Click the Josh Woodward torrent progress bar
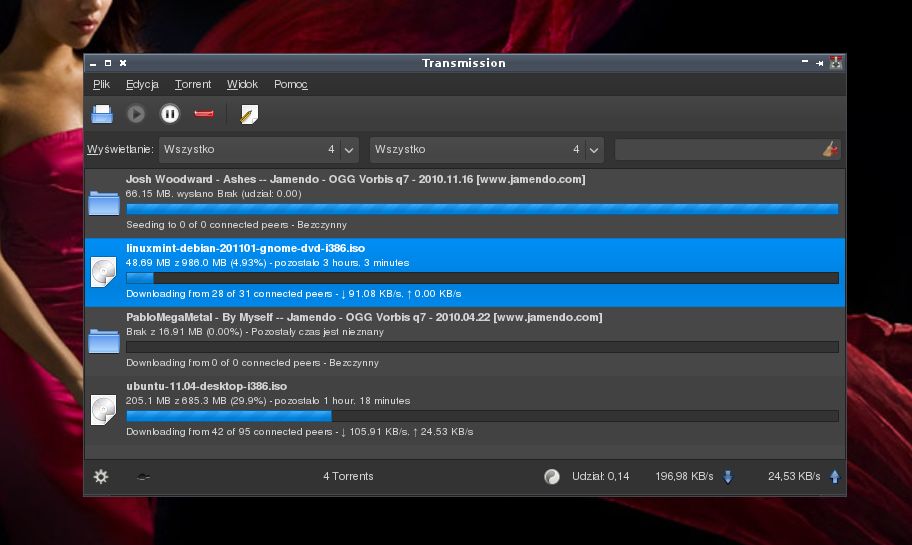912x545 pixels. pos(482,209)
